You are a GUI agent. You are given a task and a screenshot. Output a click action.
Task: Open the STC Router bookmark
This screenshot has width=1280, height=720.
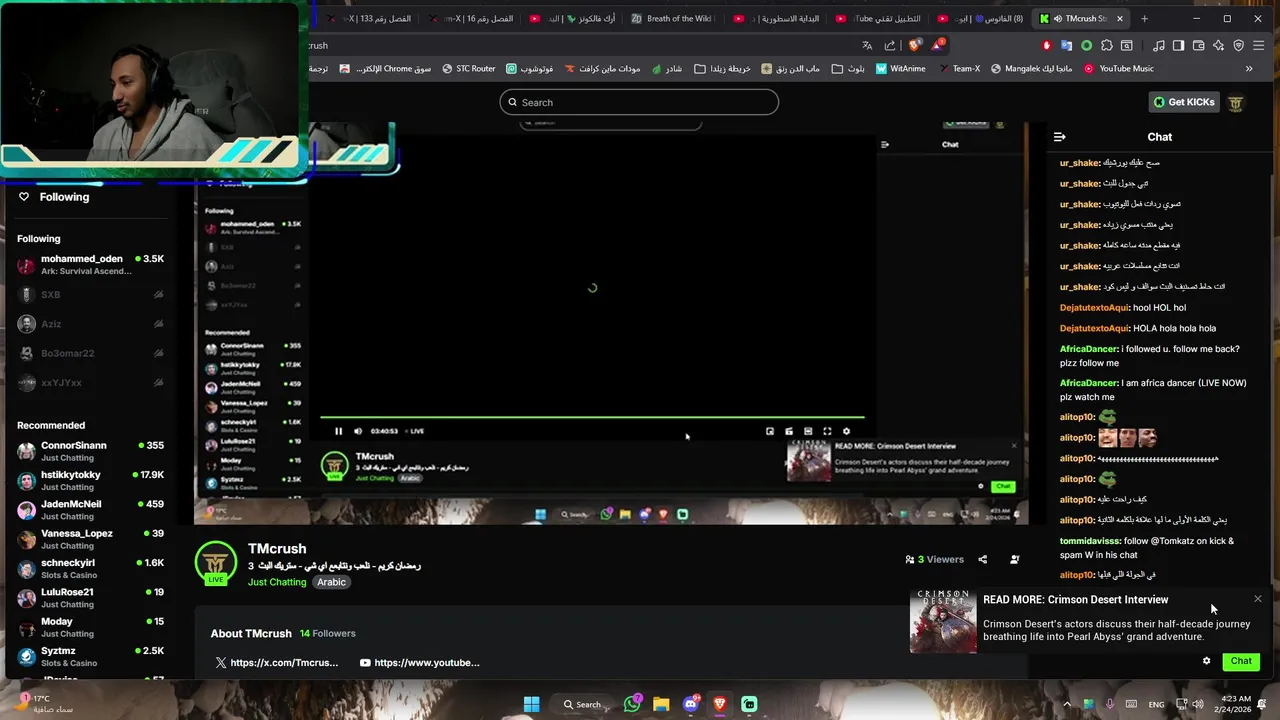tap(469, 69)
